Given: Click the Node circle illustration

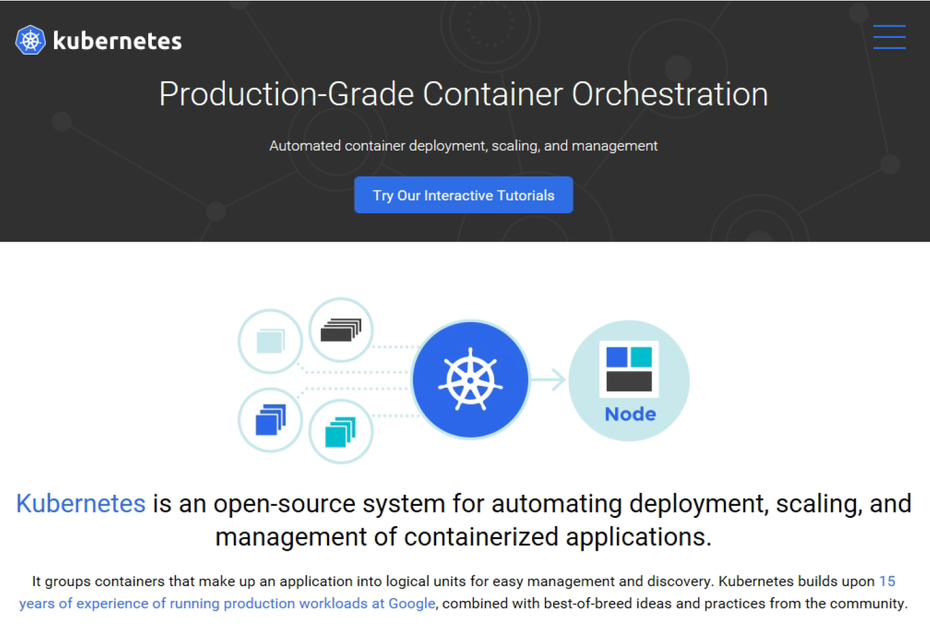Looking at the screenshot, I should 629,380.
